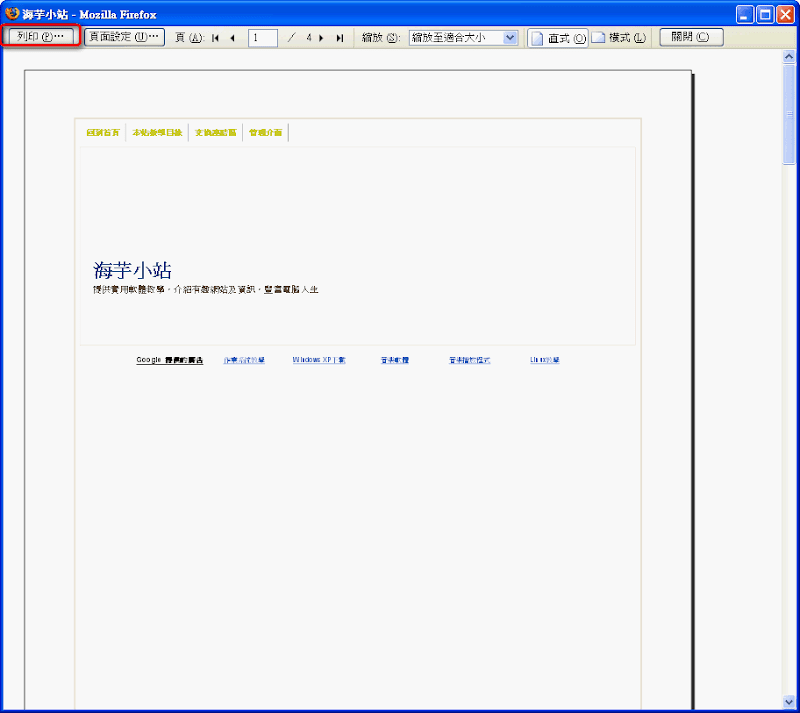Click the Windows XP下載 ad link
The height and width of the screenshot is (713, 800).
(x=319, y=360)
